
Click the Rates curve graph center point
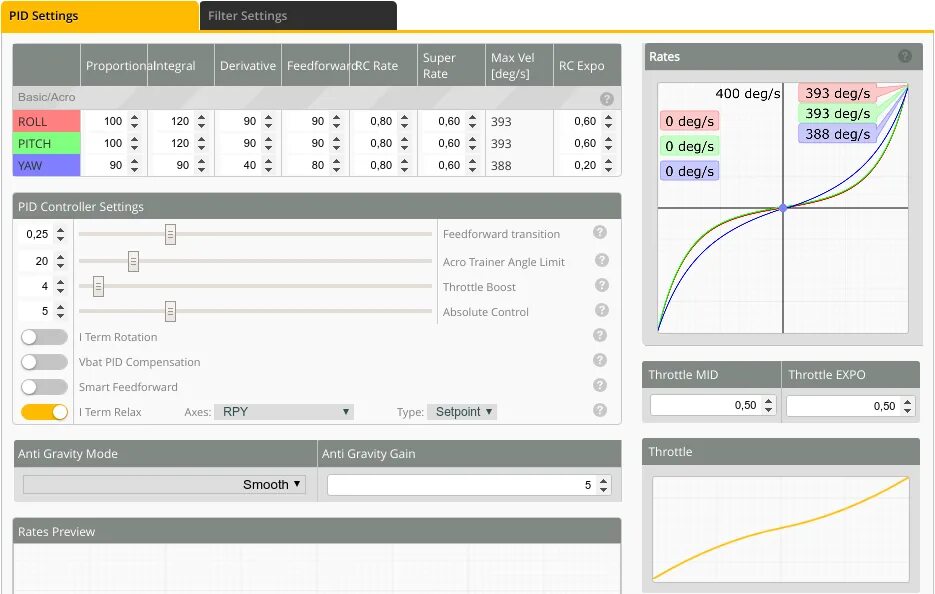pos(783,208)
